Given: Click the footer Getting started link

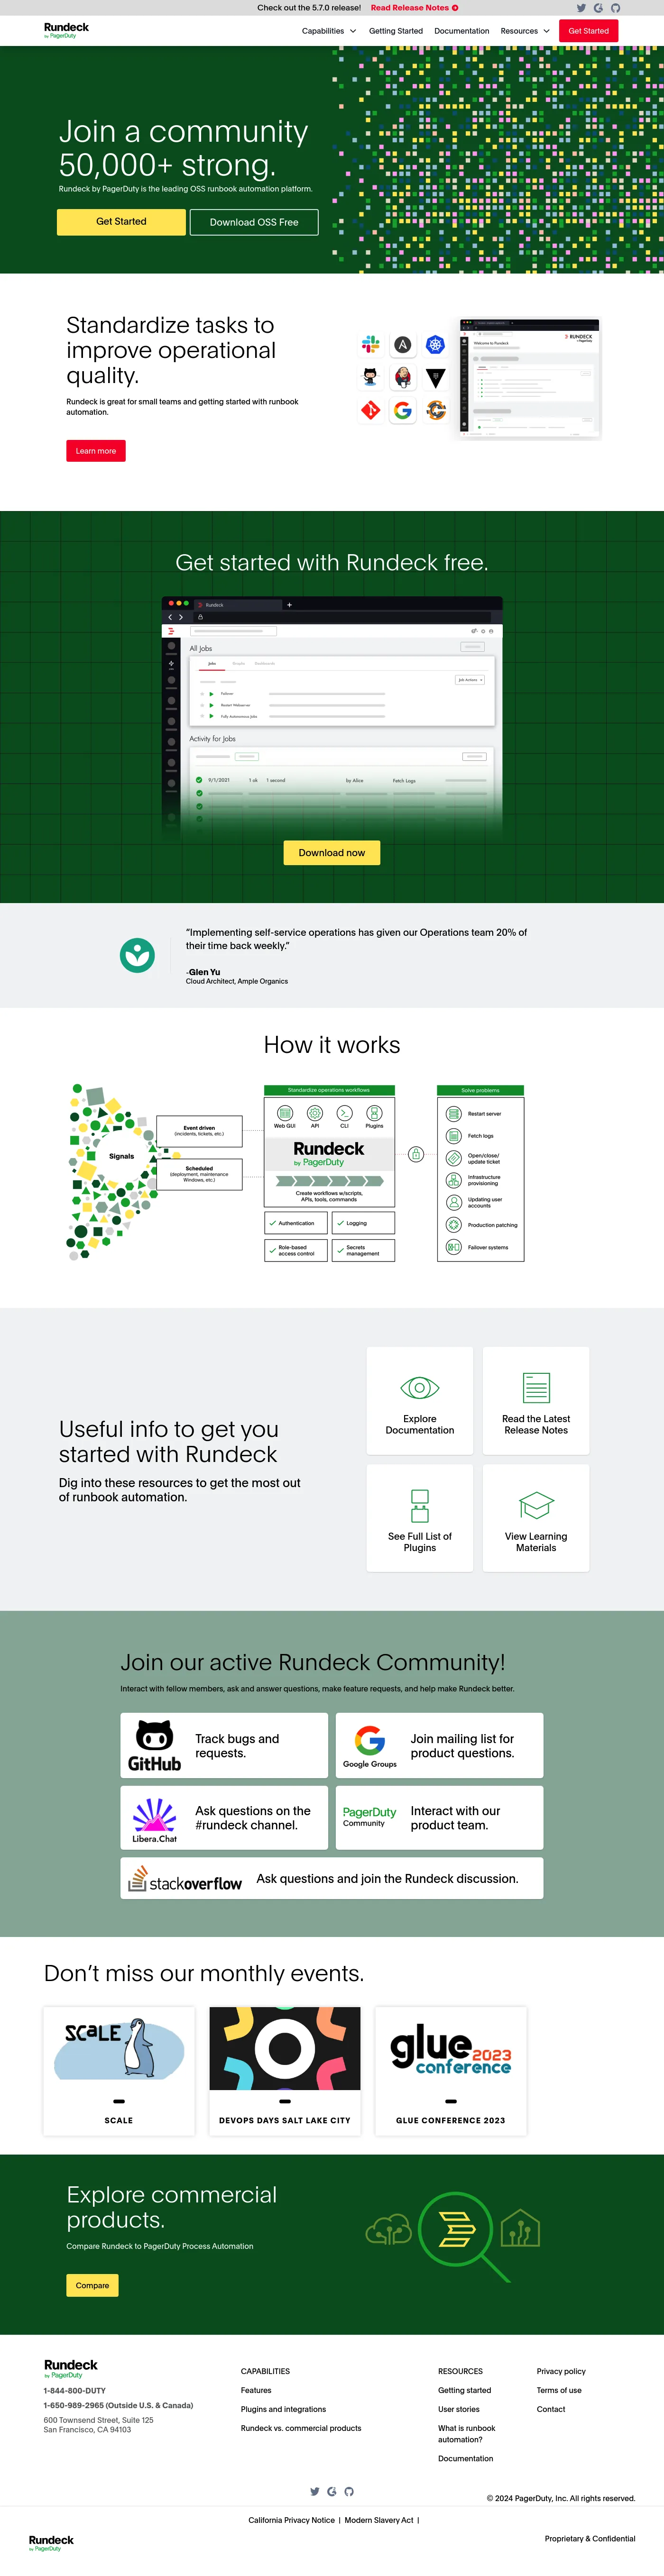Looking at the screenshot, I should click(x=464, y=2390).
